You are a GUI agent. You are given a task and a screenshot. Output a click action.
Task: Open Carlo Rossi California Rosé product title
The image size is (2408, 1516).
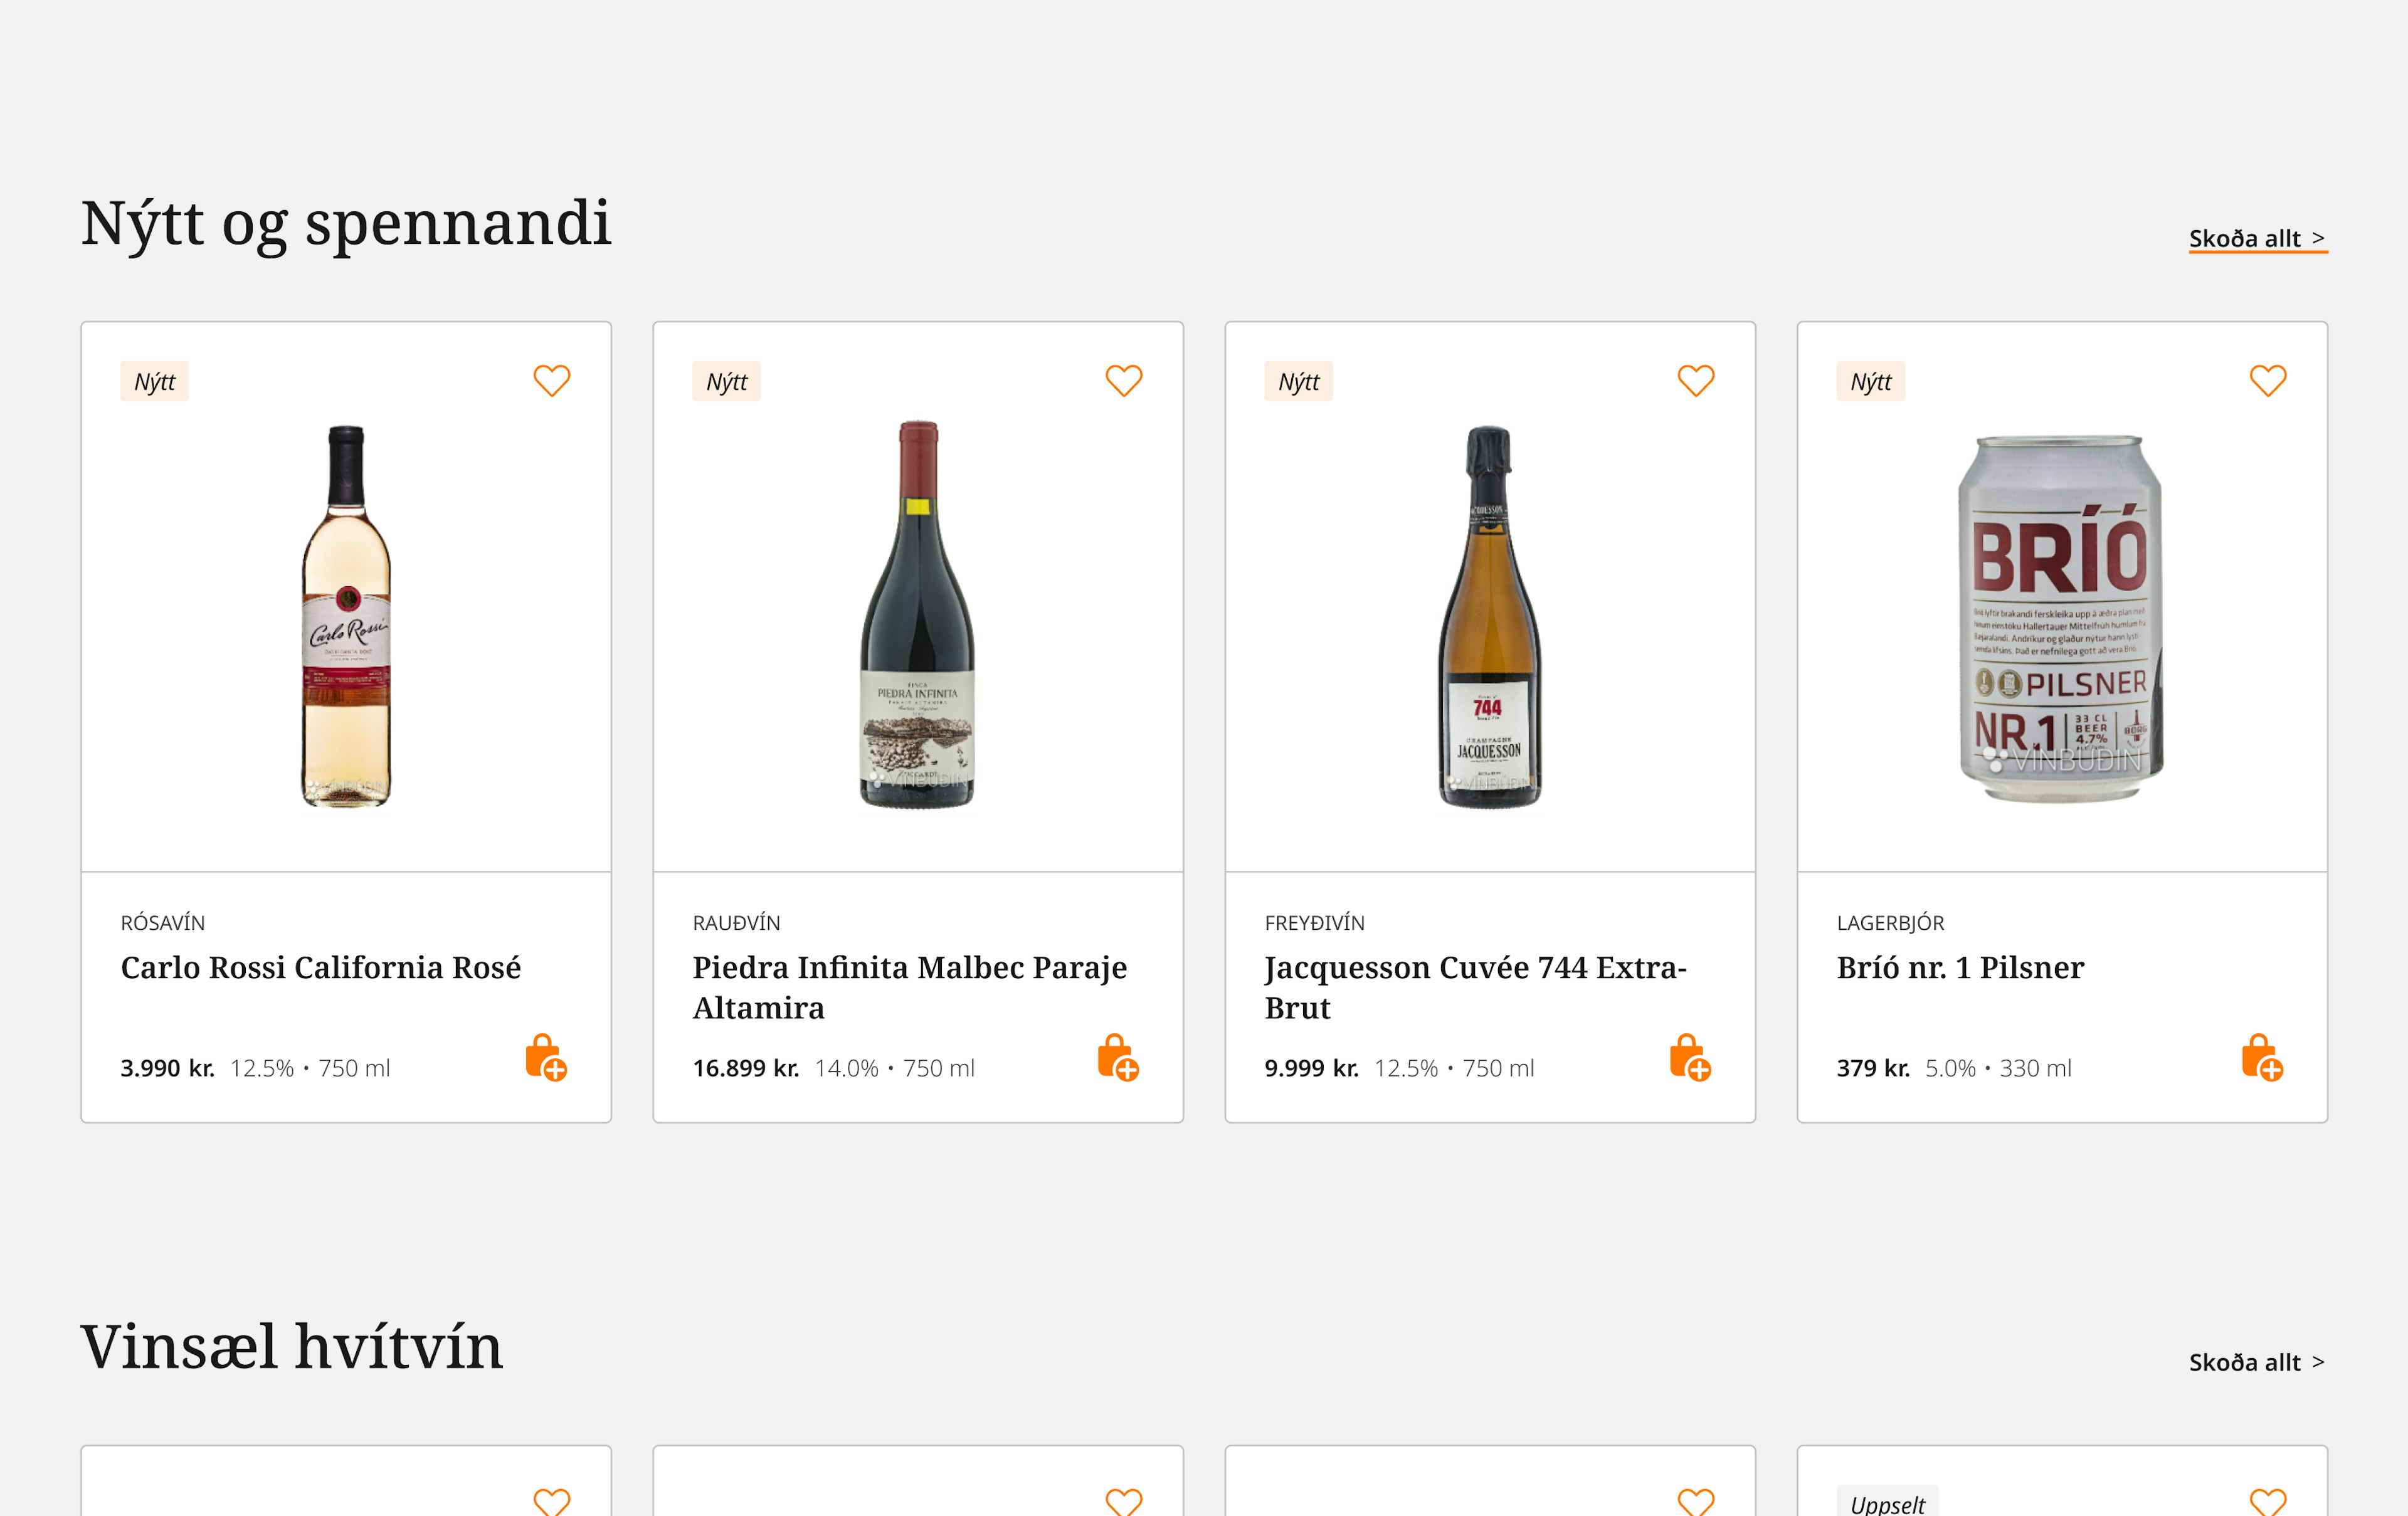(321, 968)
